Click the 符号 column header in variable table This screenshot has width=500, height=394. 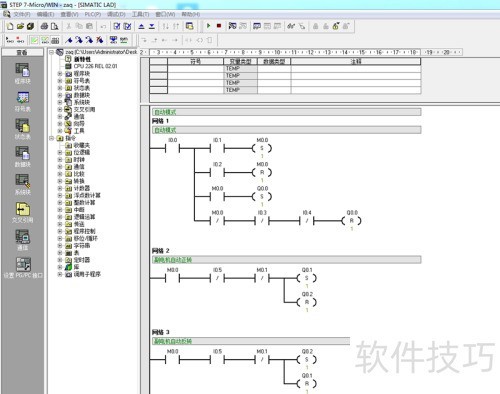coord(195,61)
